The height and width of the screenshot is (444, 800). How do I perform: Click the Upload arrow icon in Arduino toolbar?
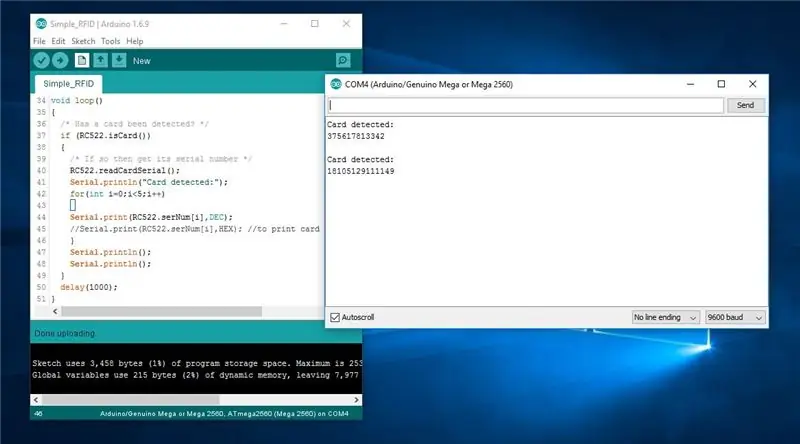pos(60,61)
